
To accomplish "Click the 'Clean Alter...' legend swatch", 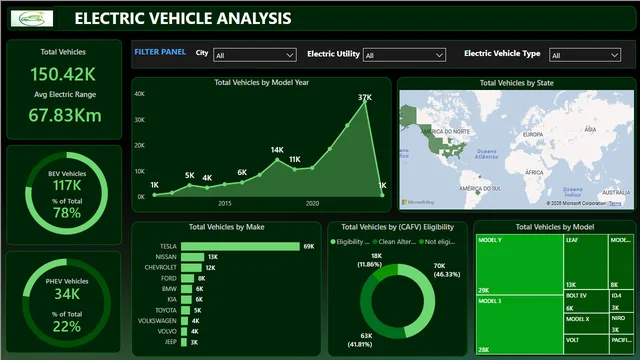I will click(375, 242).
